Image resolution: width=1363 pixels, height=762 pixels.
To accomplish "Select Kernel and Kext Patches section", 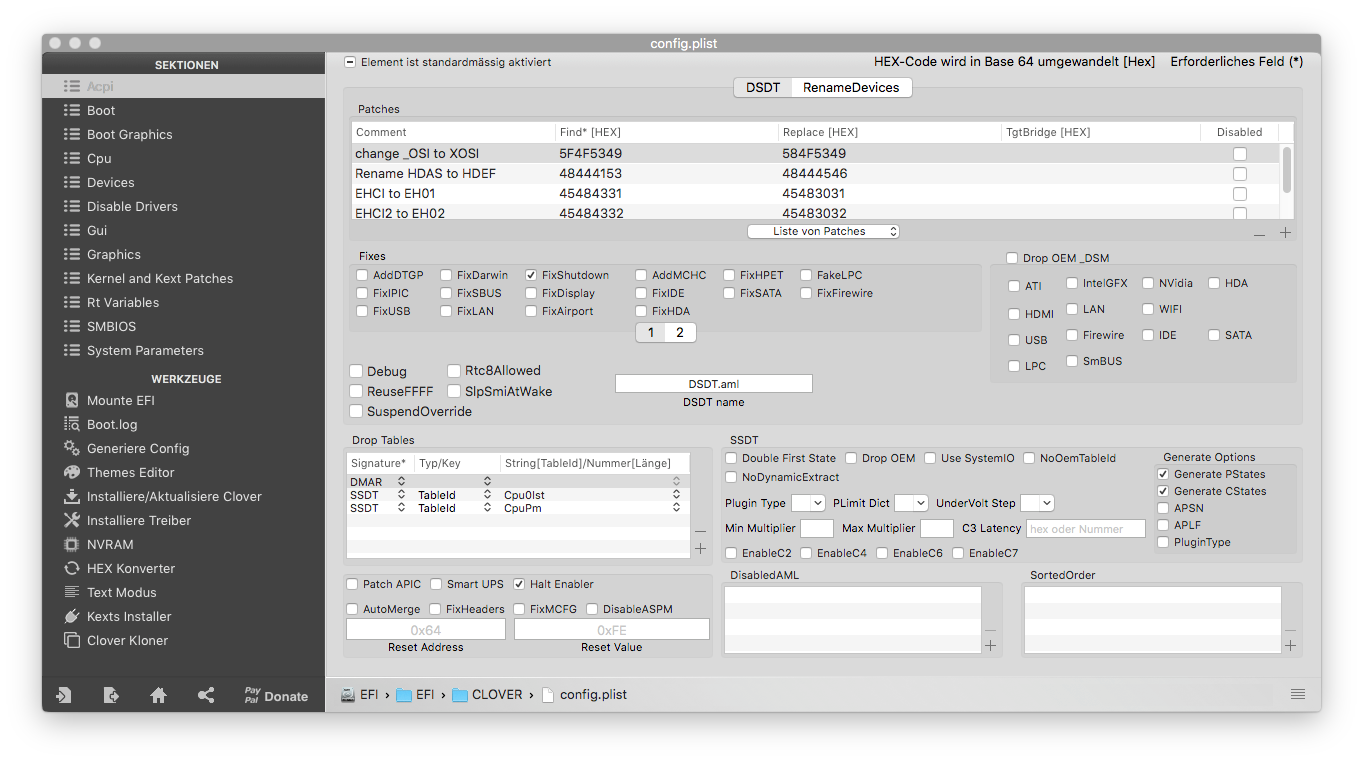I will (x=160, y=278).
